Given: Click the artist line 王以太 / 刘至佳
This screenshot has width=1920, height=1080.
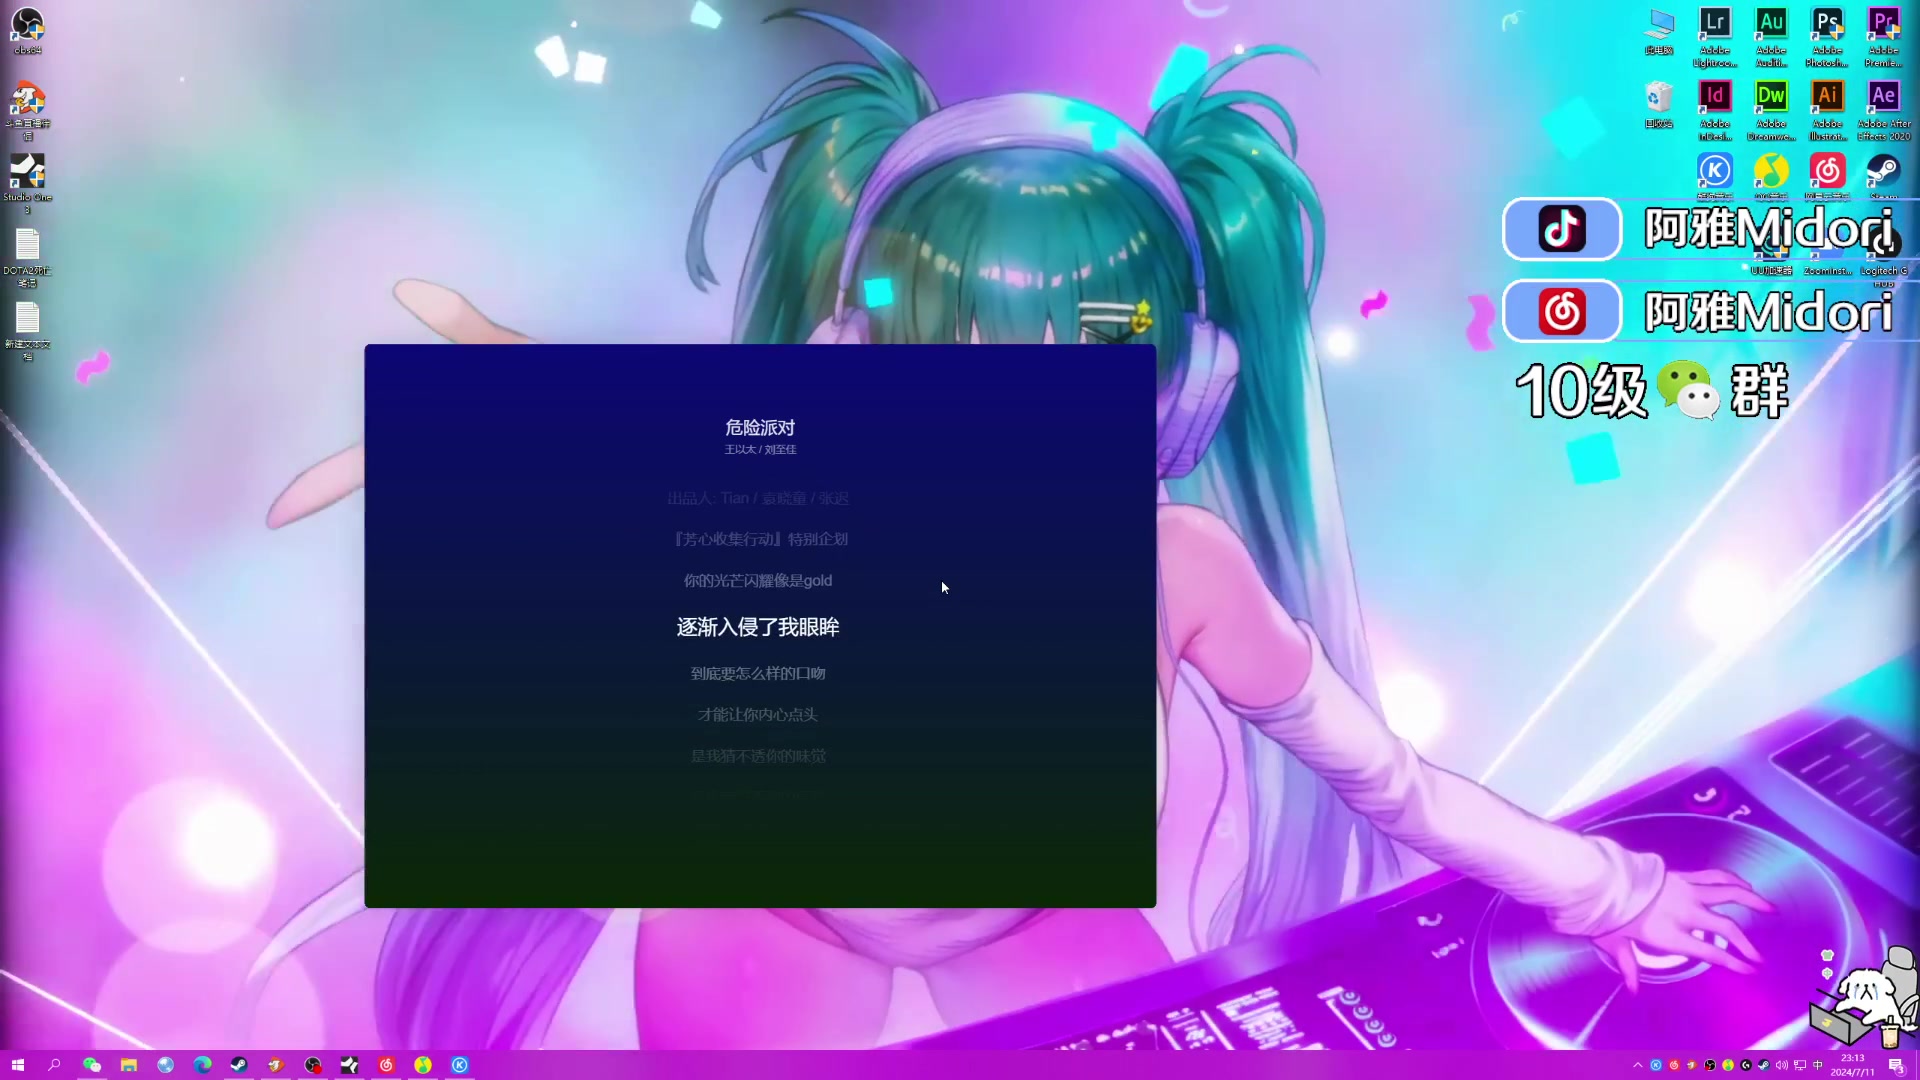Looking at the screenshot, I should (x=760, y=450).
